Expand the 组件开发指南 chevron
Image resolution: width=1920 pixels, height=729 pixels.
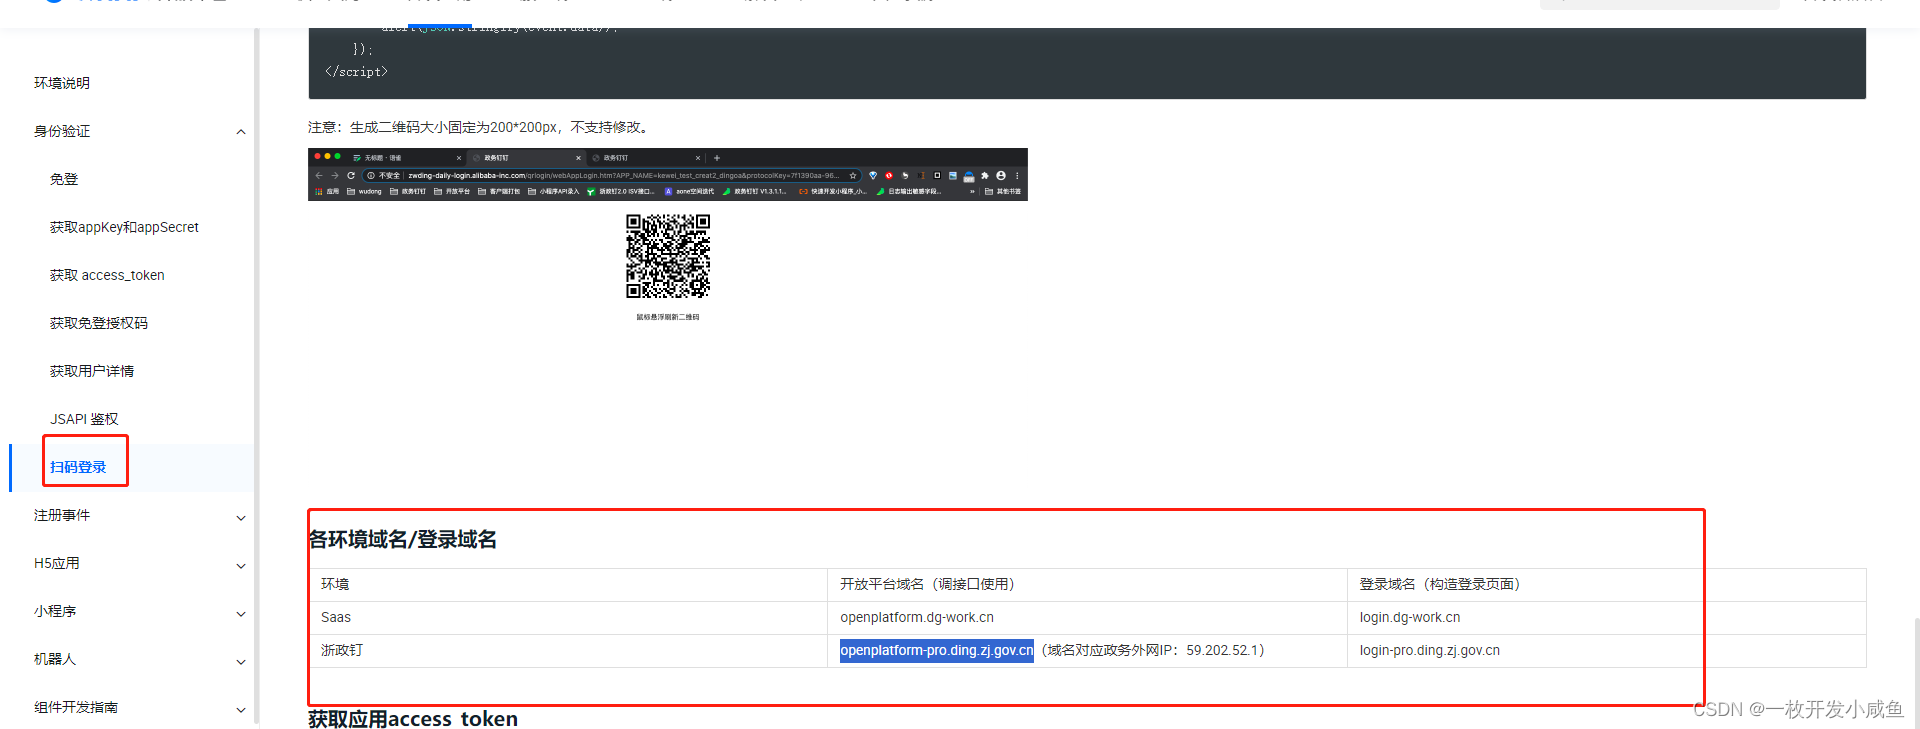tap(241, 709)
